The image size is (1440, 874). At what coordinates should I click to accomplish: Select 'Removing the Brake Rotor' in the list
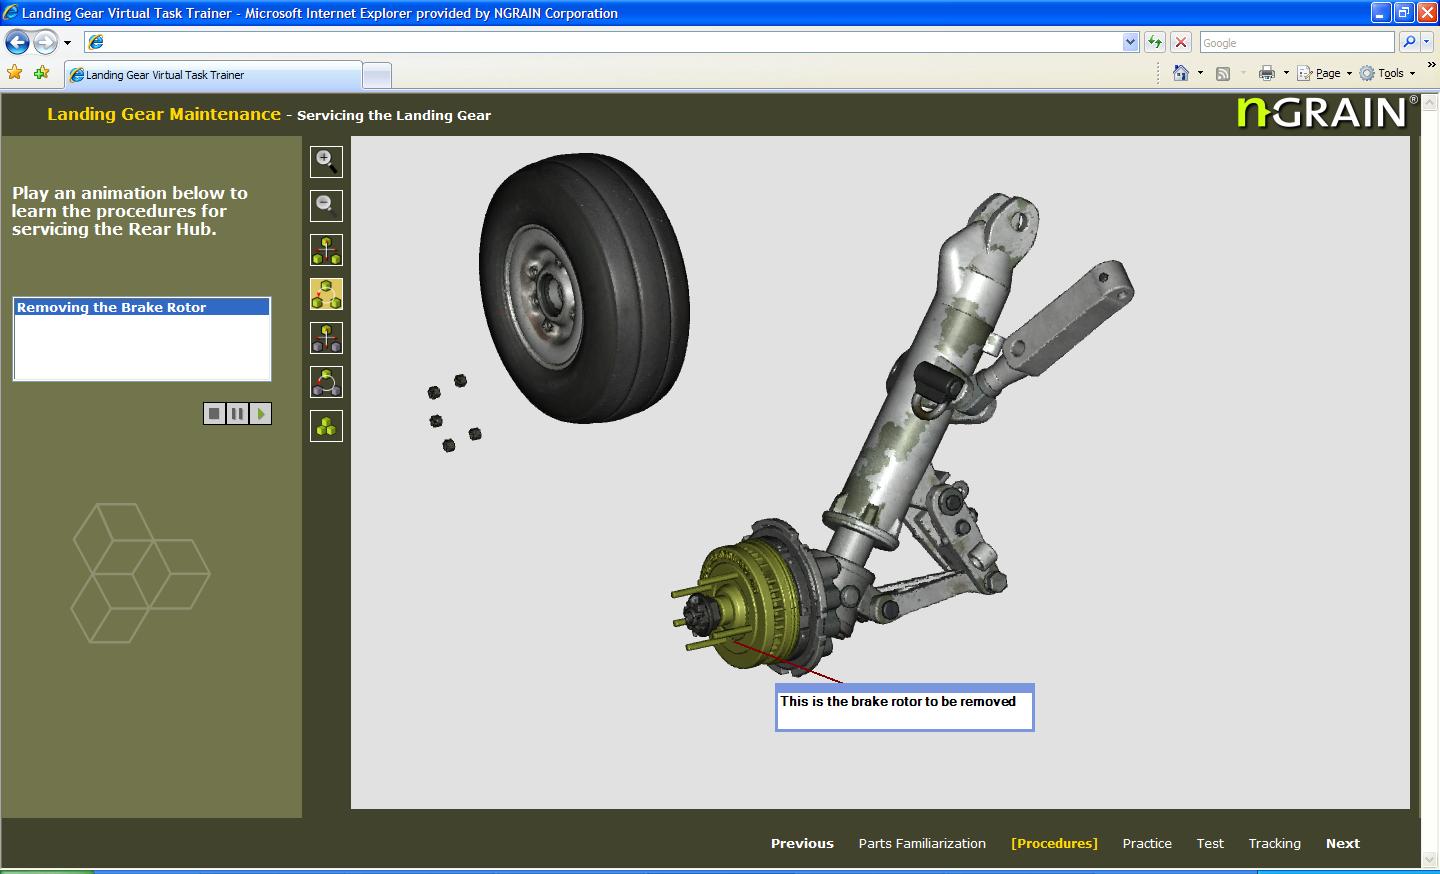142,307
